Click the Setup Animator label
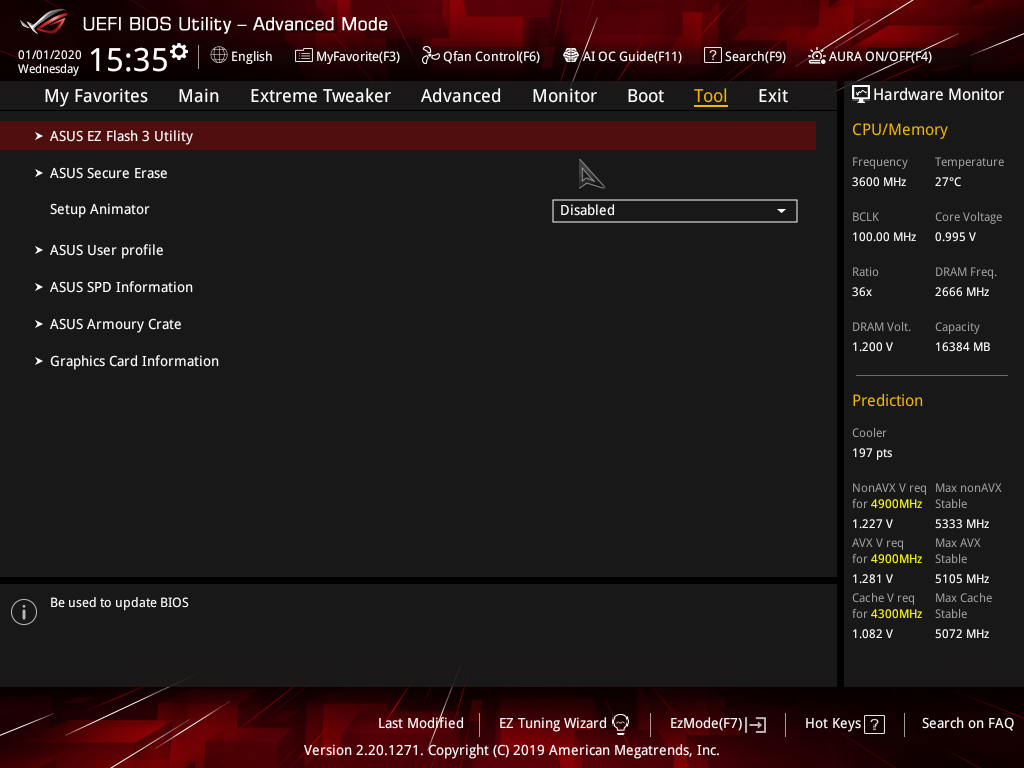 [x=100, y=210]
